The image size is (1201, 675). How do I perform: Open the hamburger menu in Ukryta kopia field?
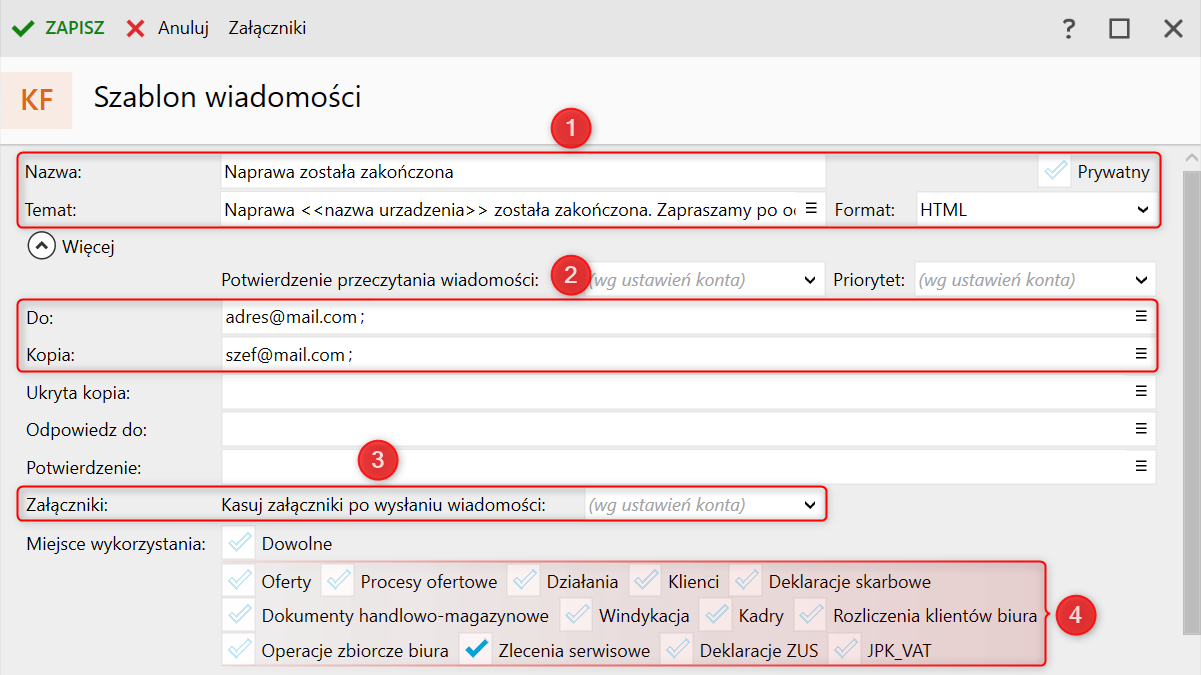tap(1141, 391)
